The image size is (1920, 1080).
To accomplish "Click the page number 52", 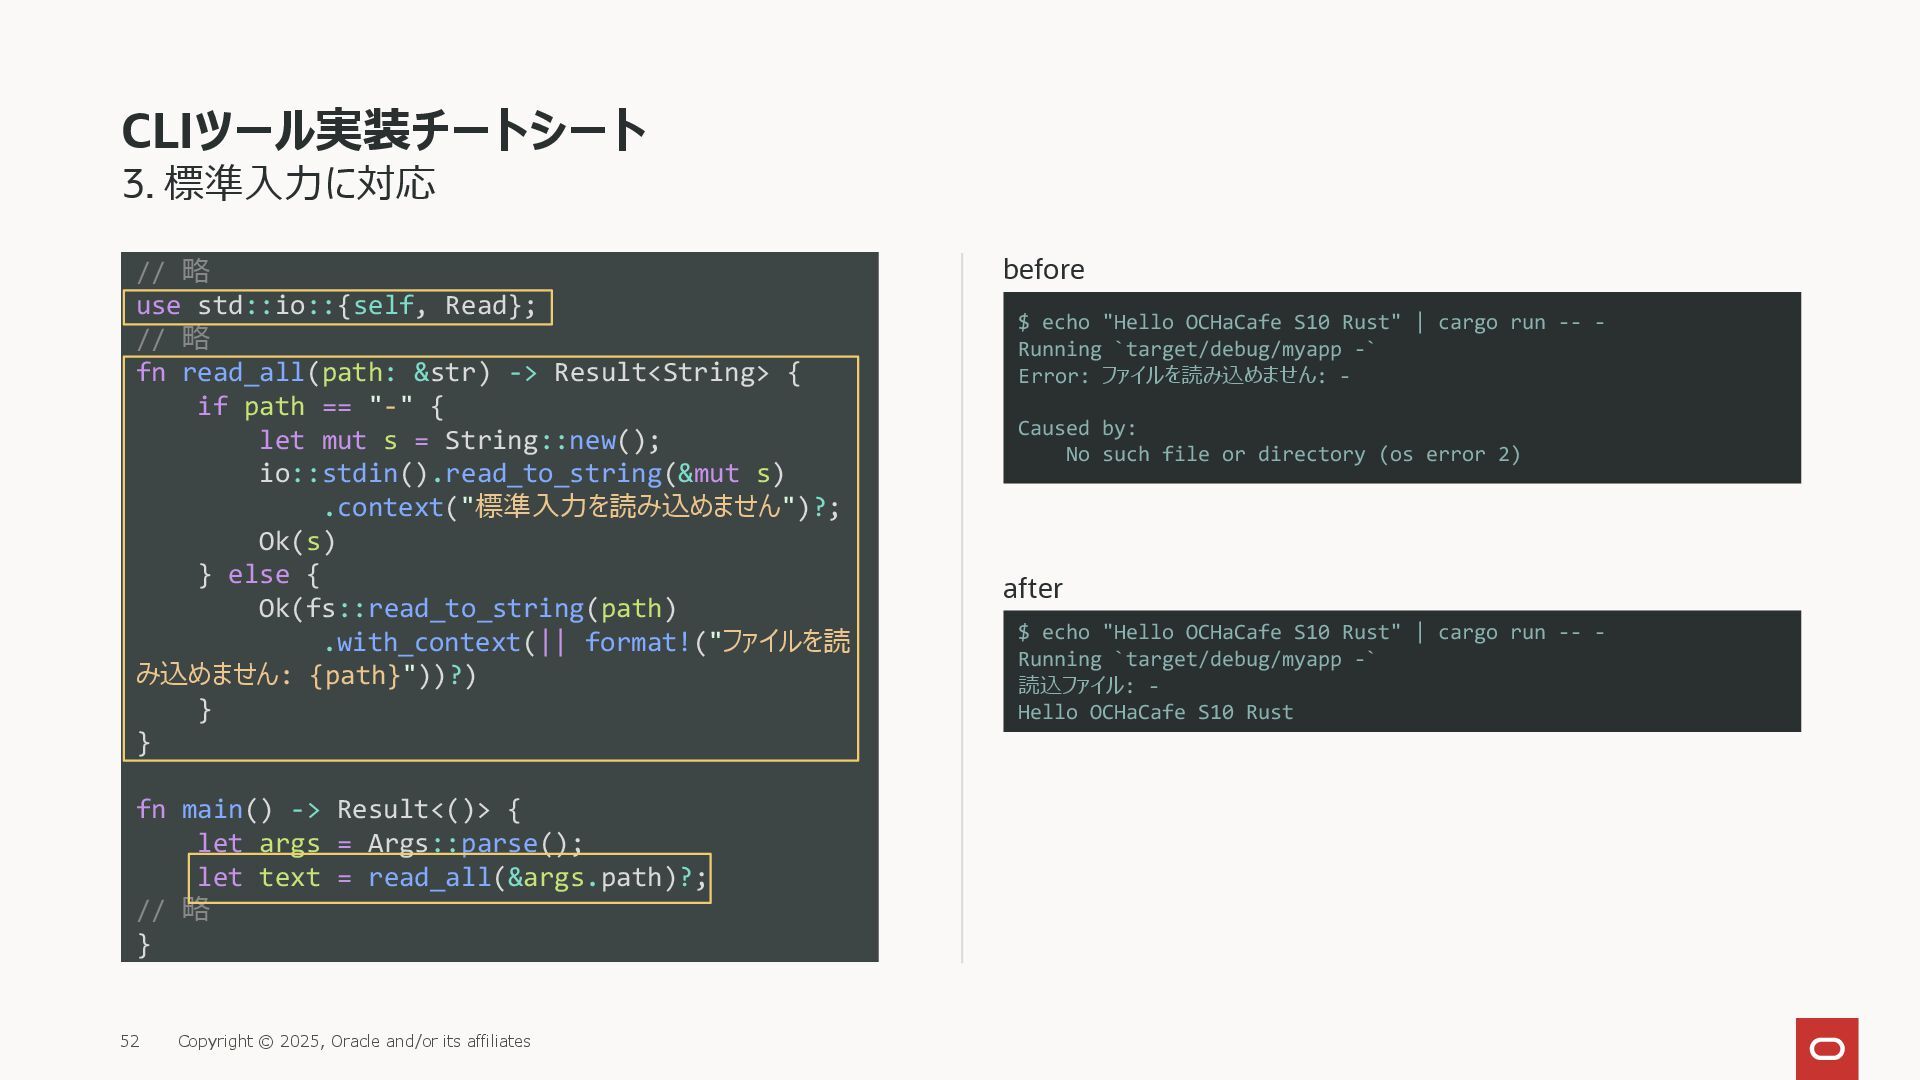I will pos(130,1041).
